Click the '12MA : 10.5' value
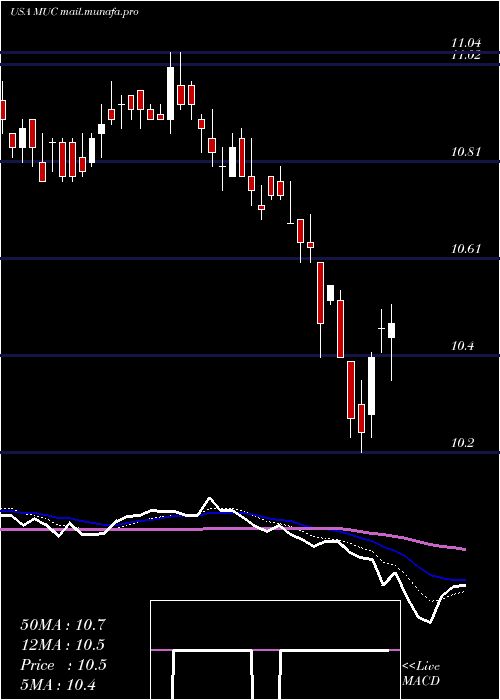This screenshot has width=500, height=700. [x=63, y=645]
